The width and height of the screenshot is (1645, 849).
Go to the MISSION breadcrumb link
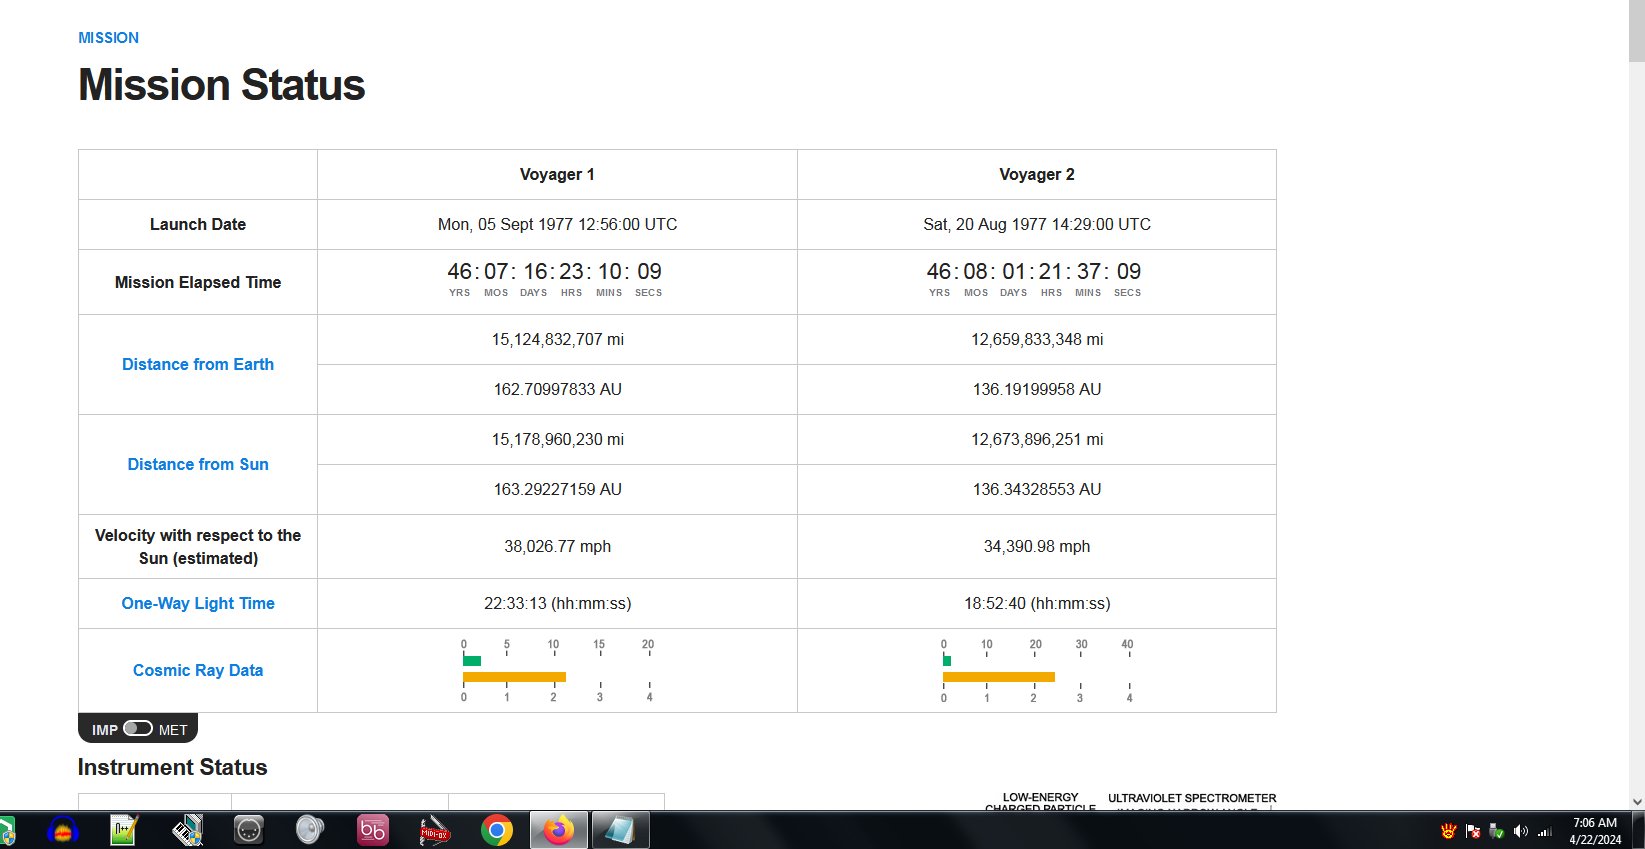point(108,38)
